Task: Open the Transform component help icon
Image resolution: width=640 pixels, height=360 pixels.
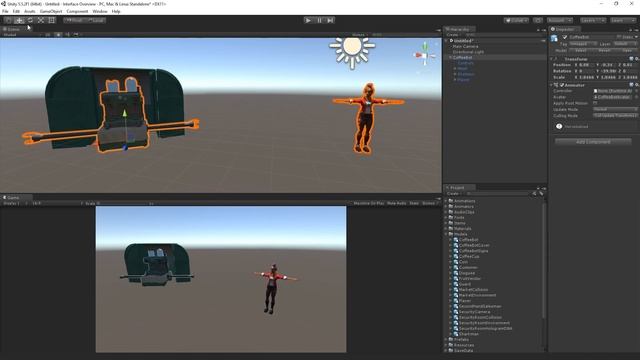Action: pos(631,59)
